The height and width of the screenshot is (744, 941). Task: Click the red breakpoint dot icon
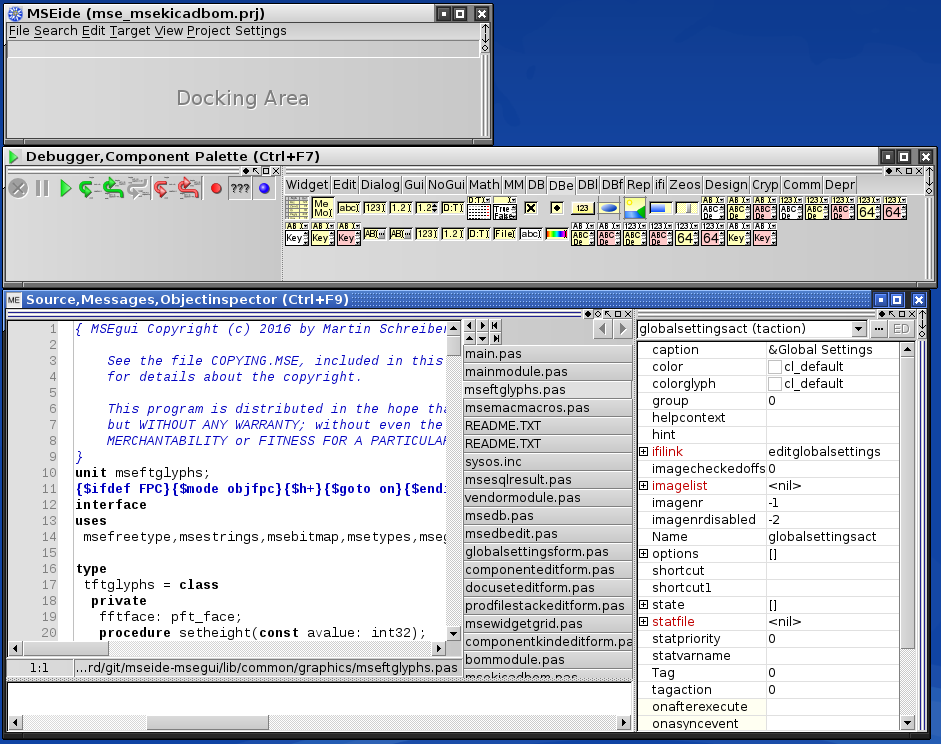pyautogui.click(x=215, y=188)
